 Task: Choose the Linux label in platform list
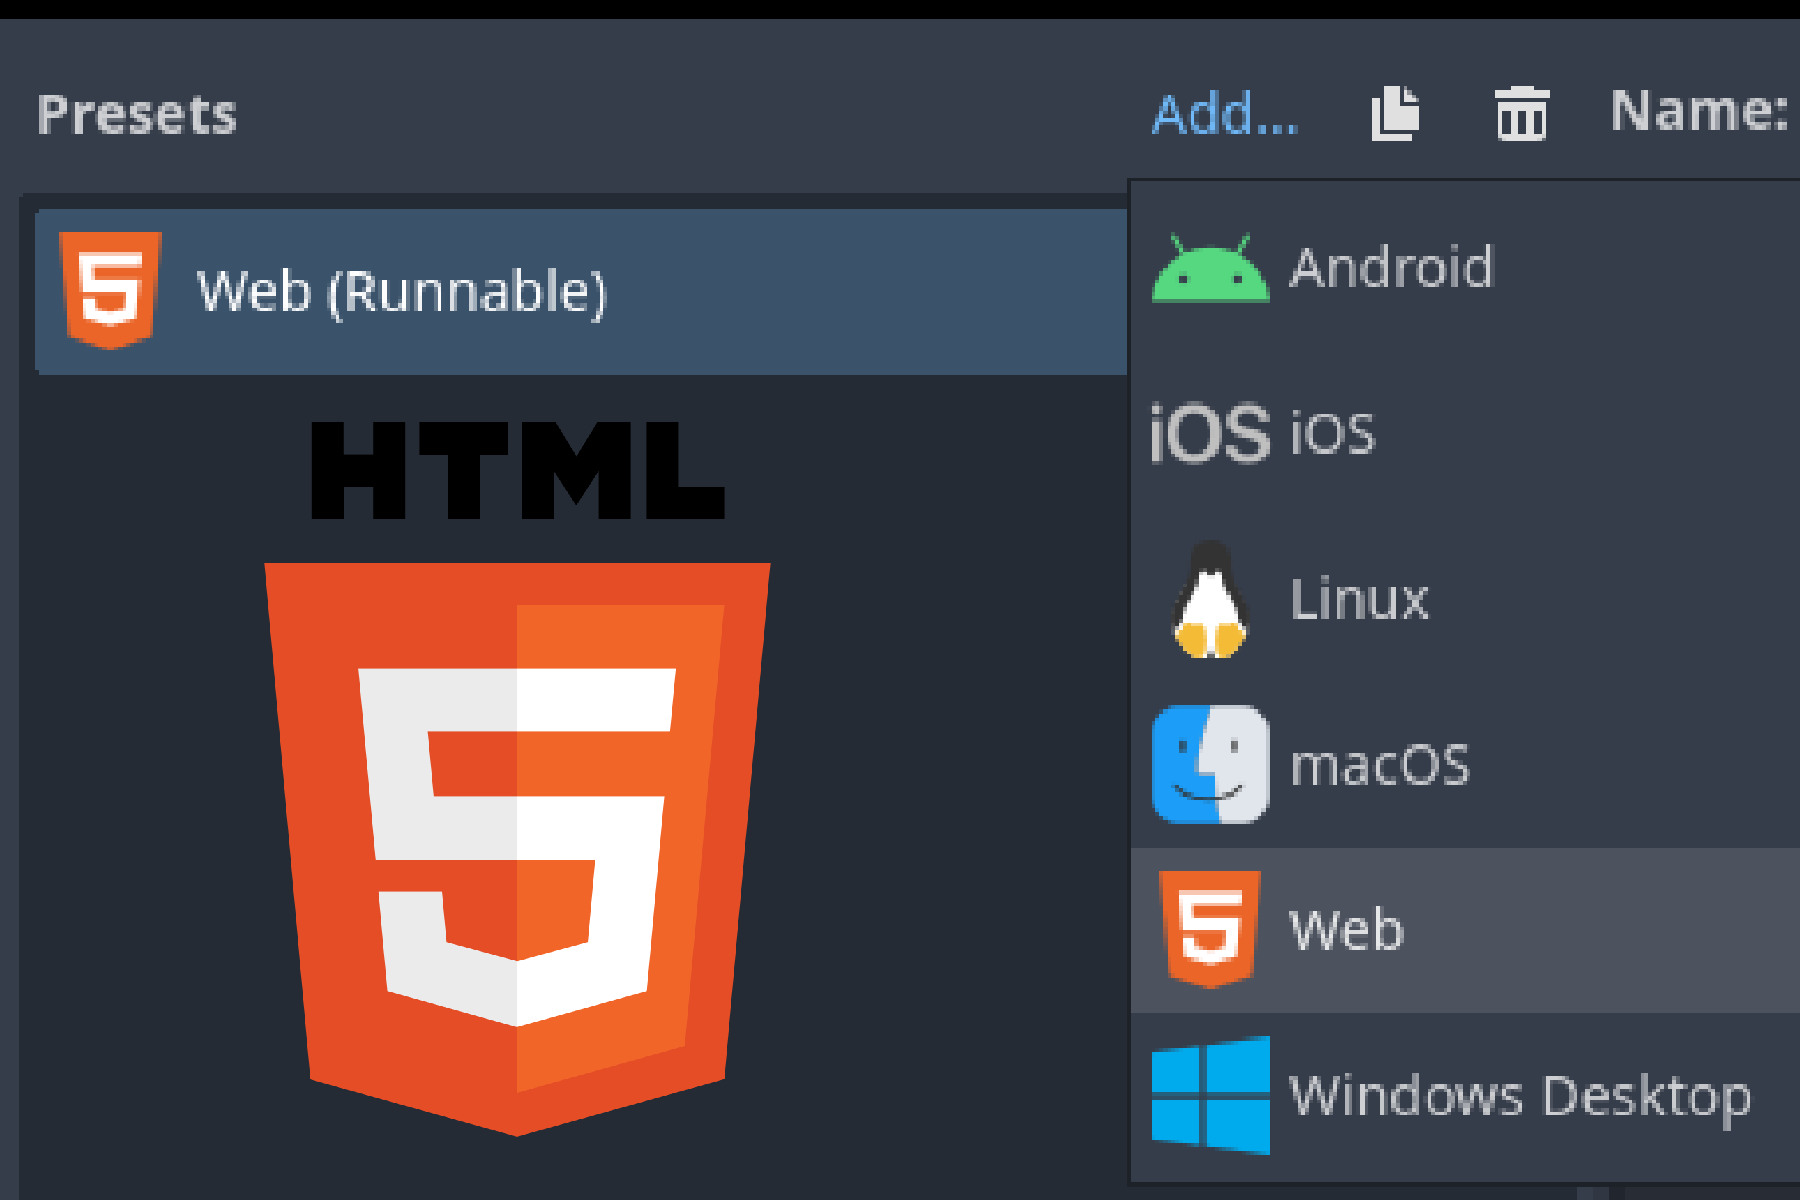pos(1359,600)
